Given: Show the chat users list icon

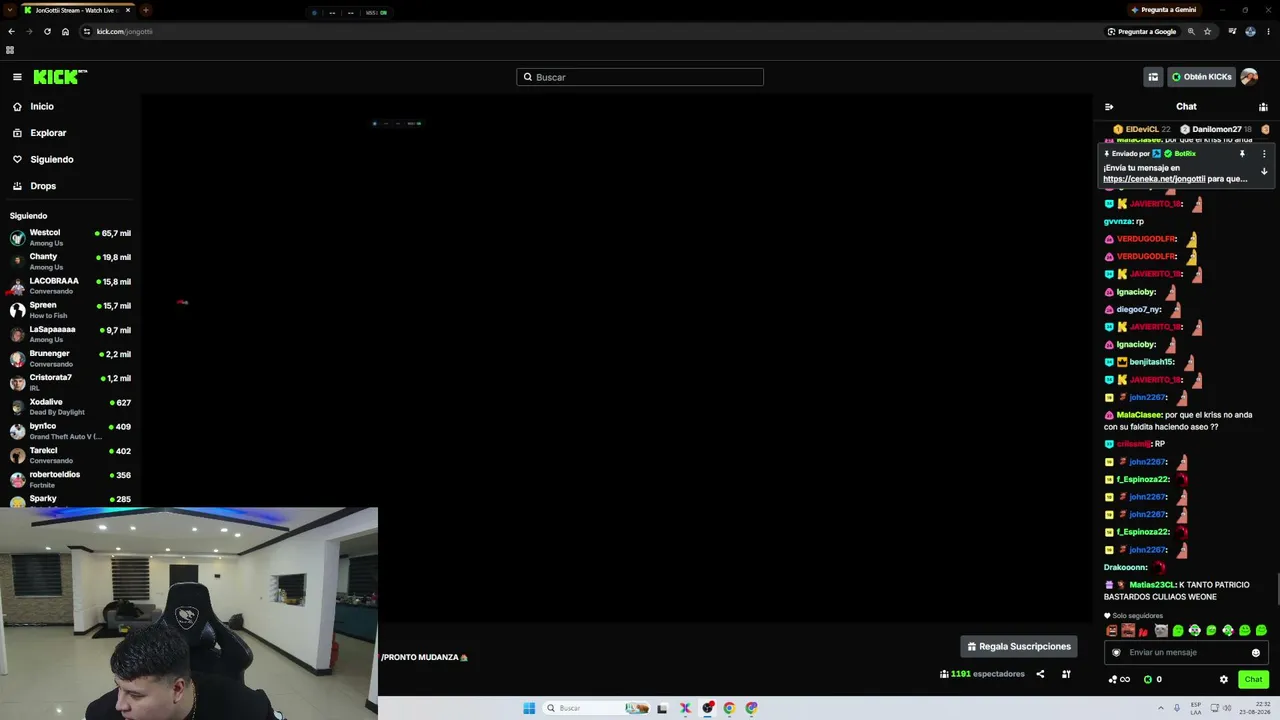Looking at the screenshot, I should [x=1263, y=107].
